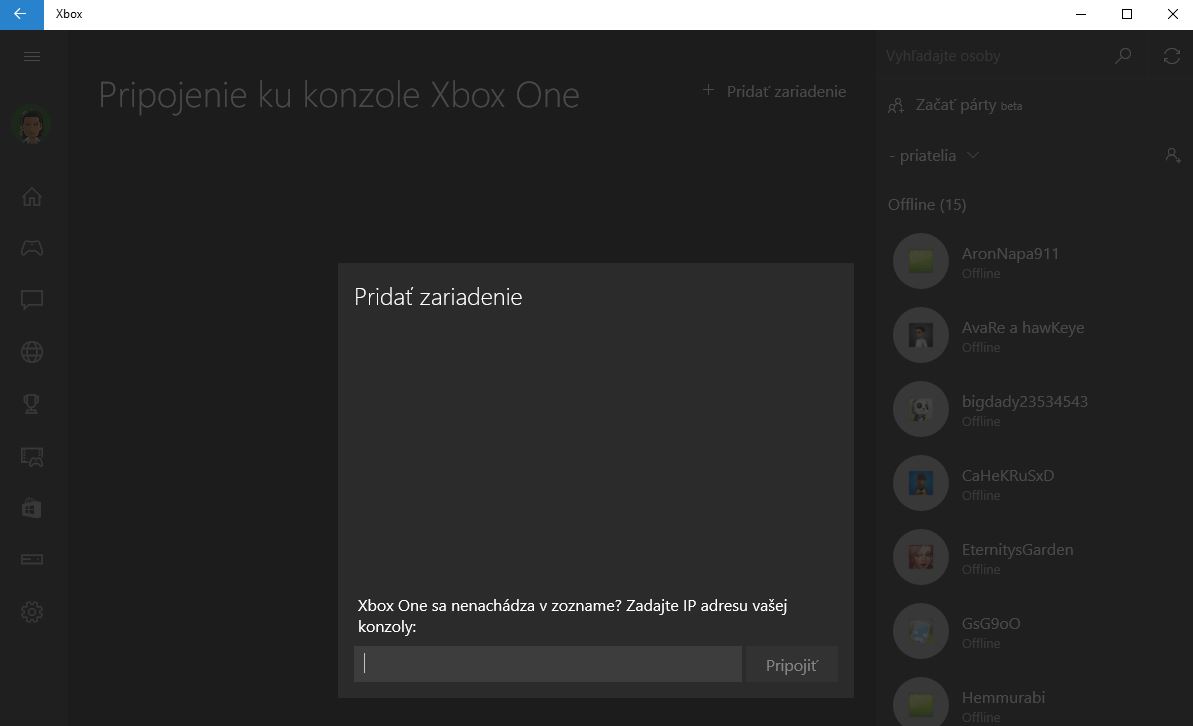Open the console Connection icon

point(32,559)
